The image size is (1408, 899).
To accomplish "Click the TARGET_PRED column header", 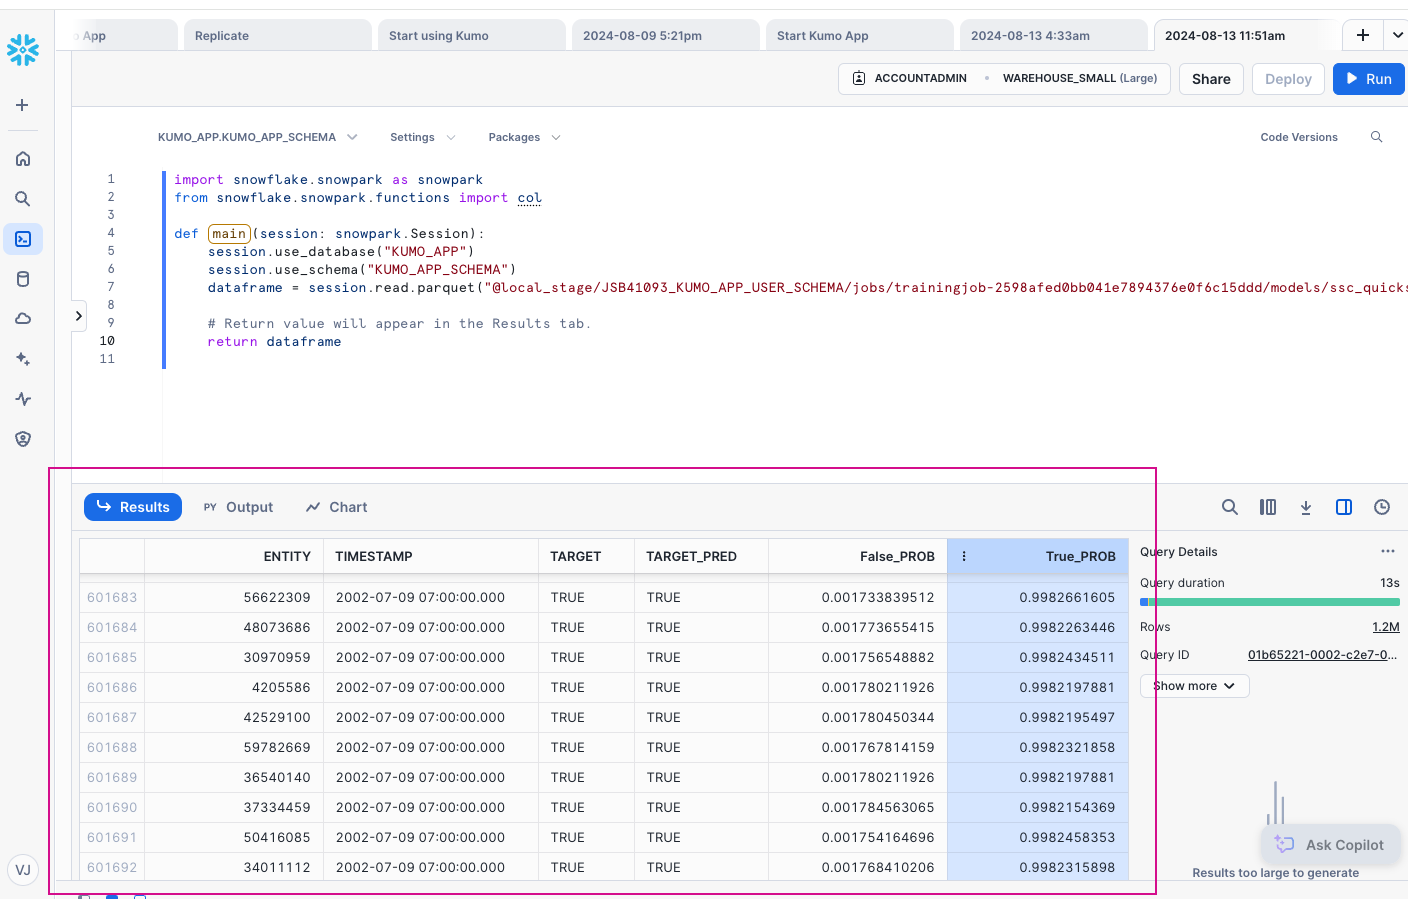I will (x=701, y=556).
